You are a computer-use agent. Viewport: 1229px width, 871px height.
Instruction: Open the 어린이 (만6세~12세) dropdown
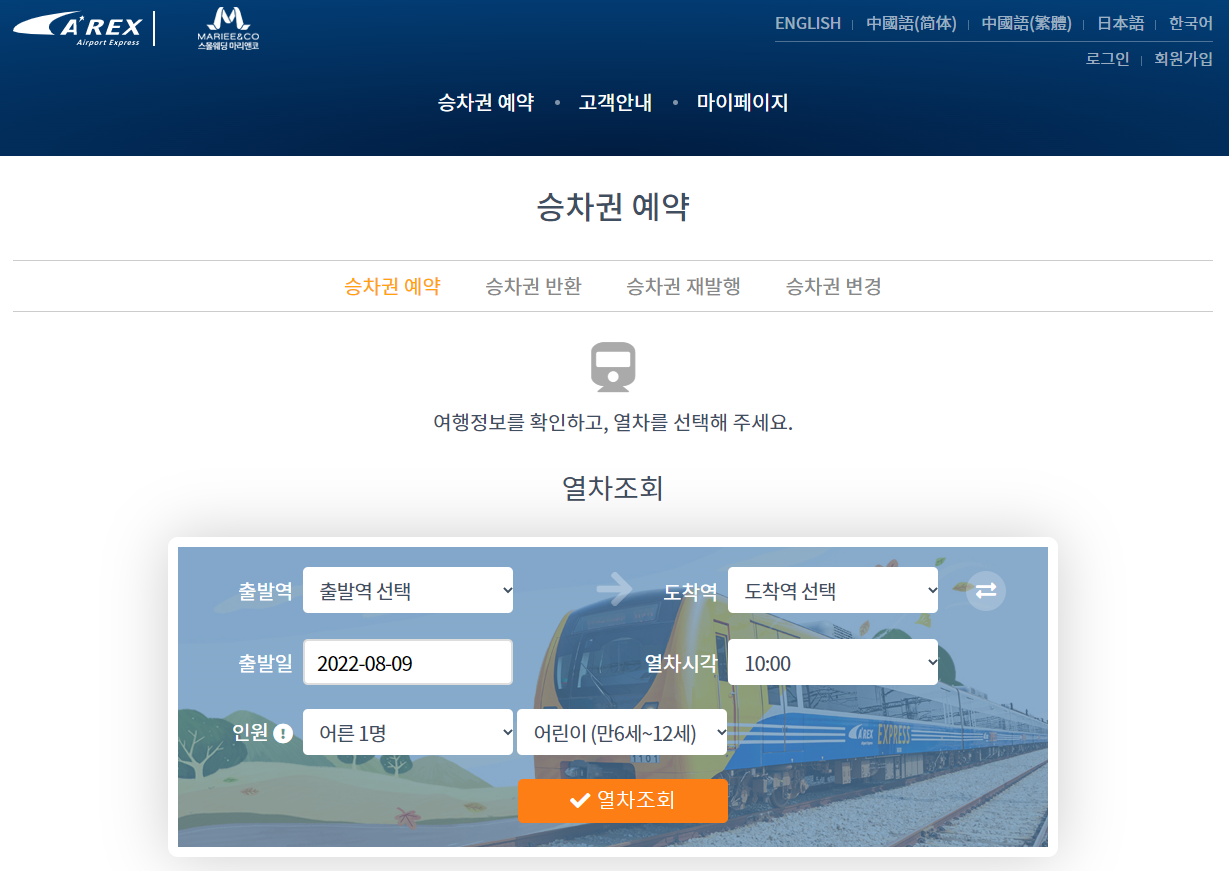coord(622,732)
